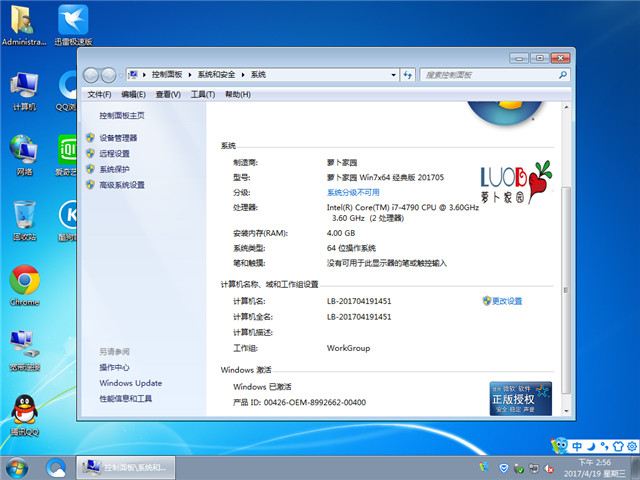The width and height of the screenshot is (640, 480).
Task: Open the 系统分级不可用 link
Action: tap(353, 192)
